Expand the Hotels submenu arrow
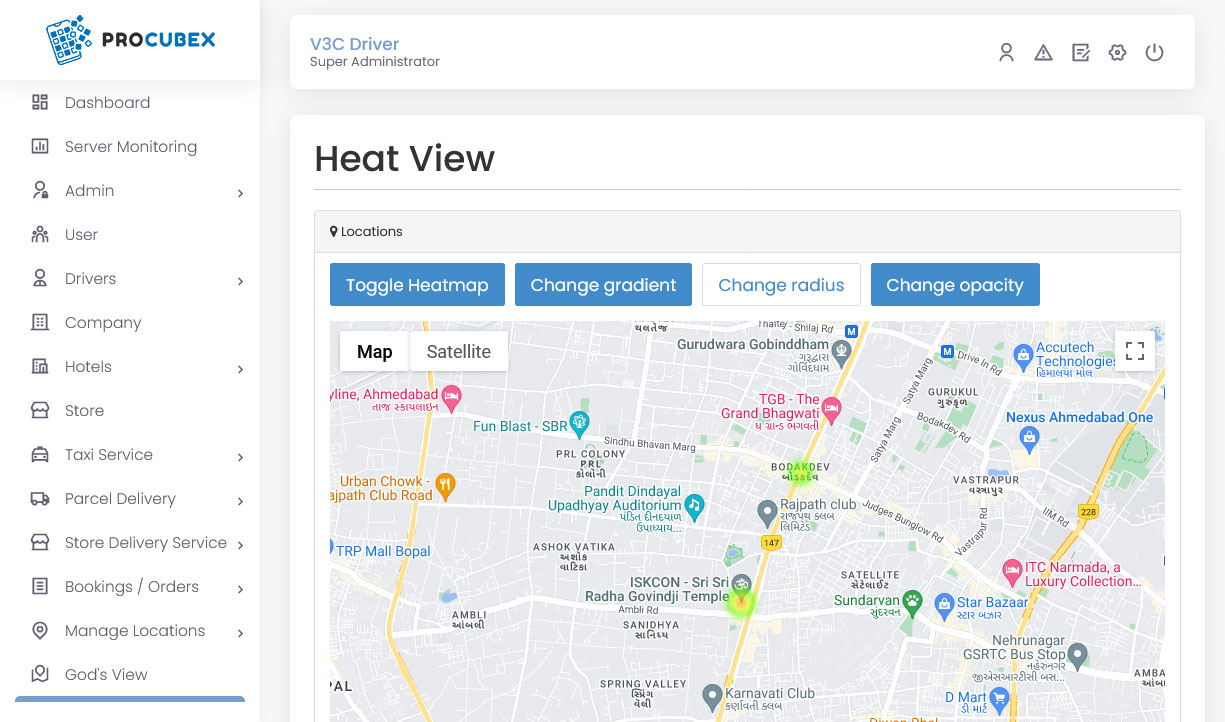The image size is (1225, 722). pyautogui.click(x=240, y=369)
